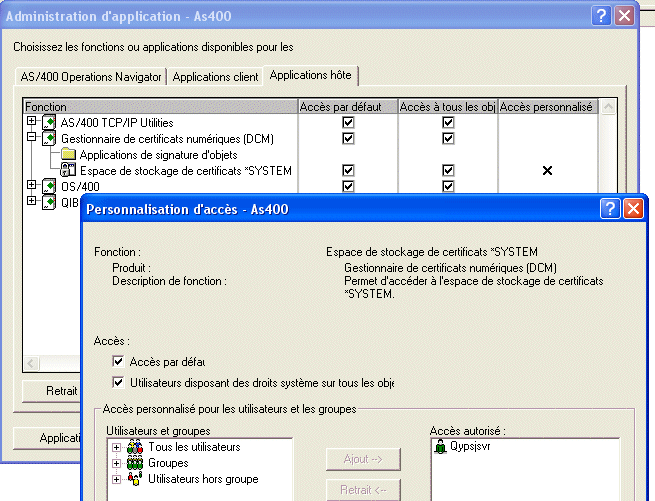Screen dimensions: 655x501
Task: Expand Tous les utilisateurs node
Action: [x=117, y=448]
